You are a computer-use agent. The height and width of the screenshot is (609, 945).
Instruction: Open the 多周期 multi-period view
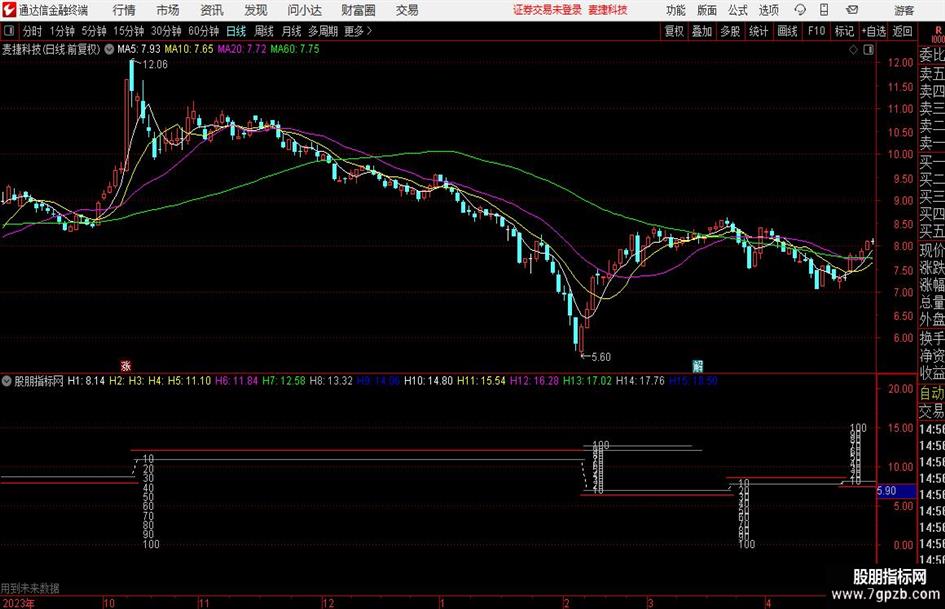323,31
